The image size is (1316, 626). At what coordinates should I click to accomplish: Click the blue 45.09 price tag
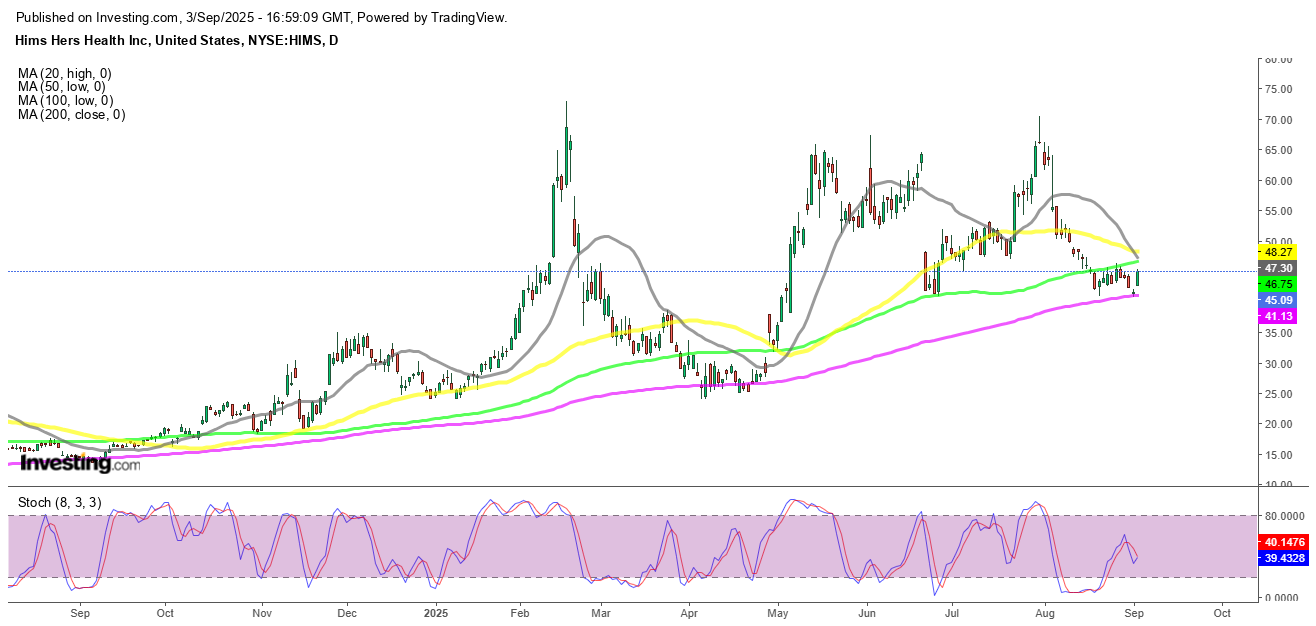tap(1279, 300)
